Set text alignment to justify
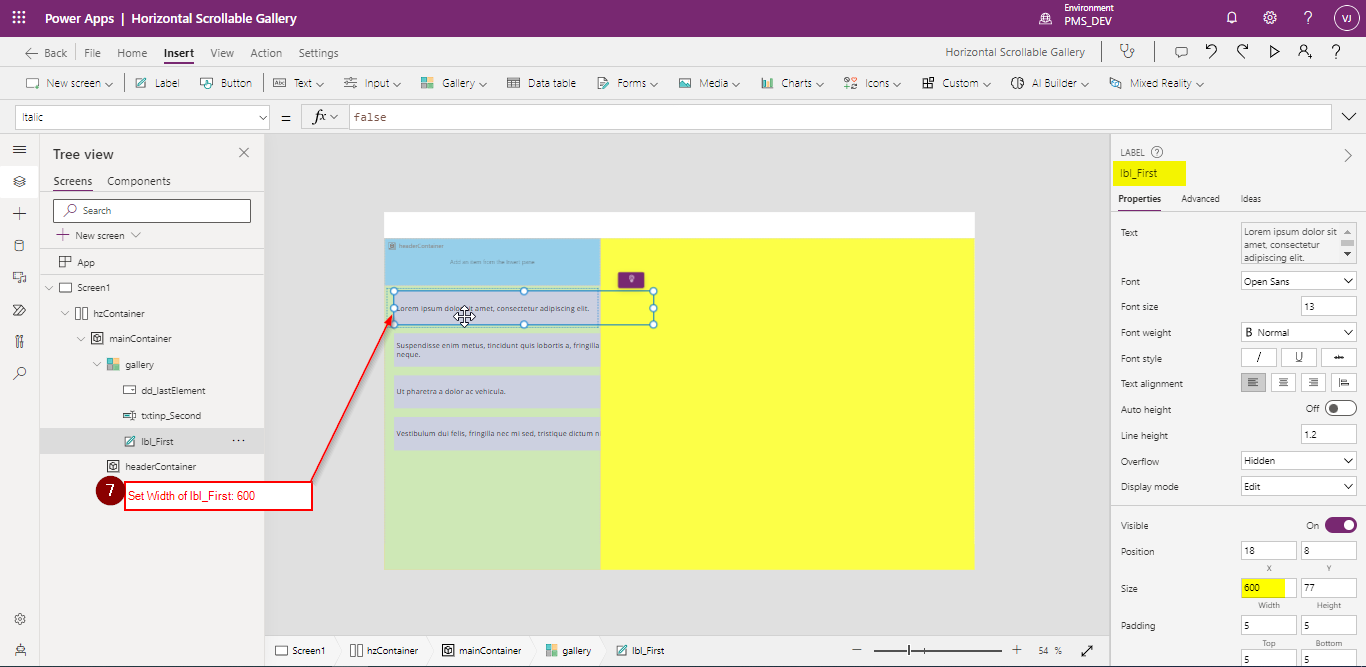This screenshot has width=1366, height=667. pyautogui.click(x=1345, y=383)
